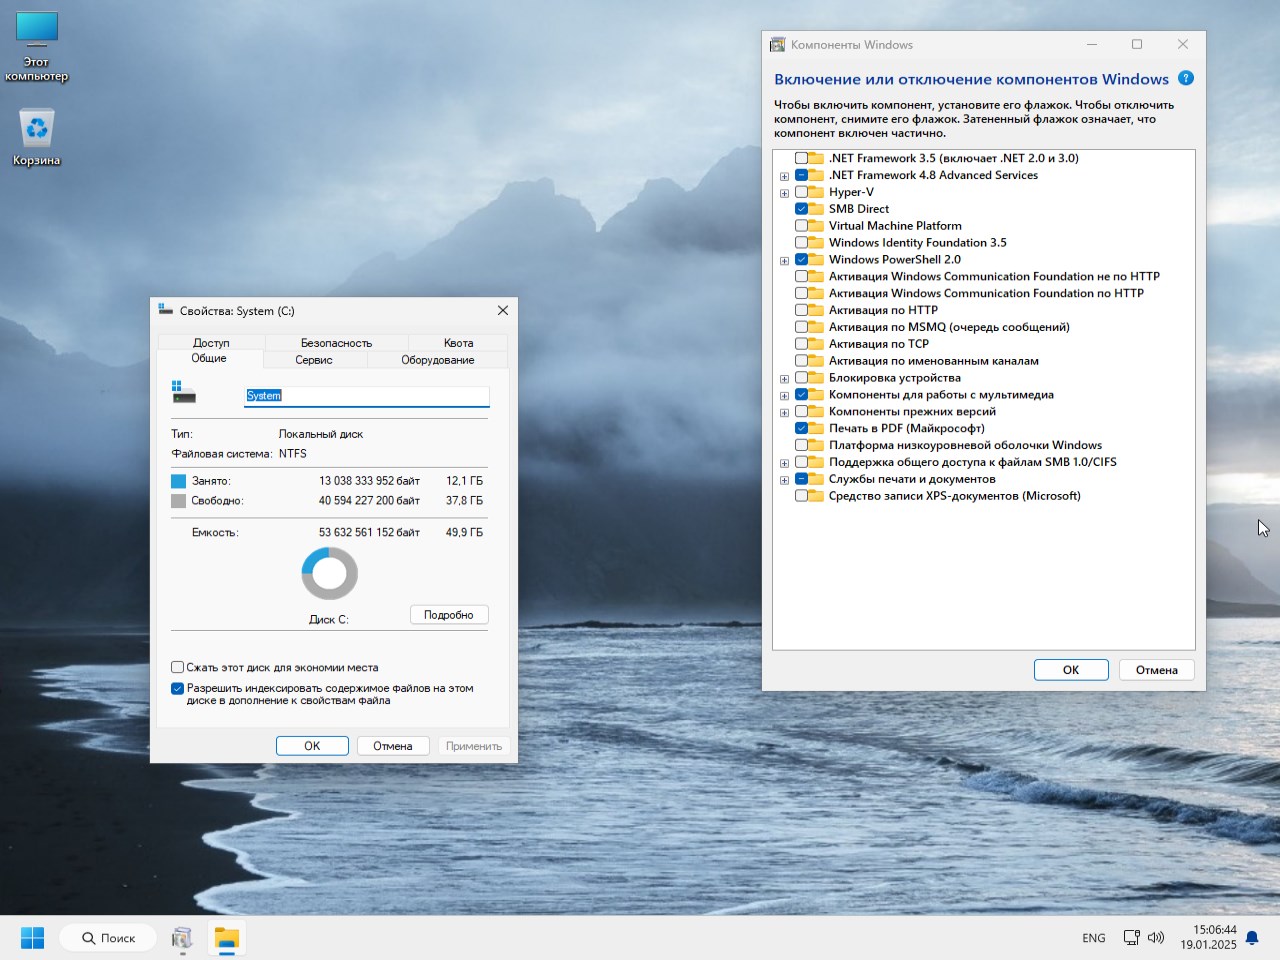This screenshot has width=1280, height=960.
Task: Open the Windows Components taskbar icon
Action: coord(182,938)
